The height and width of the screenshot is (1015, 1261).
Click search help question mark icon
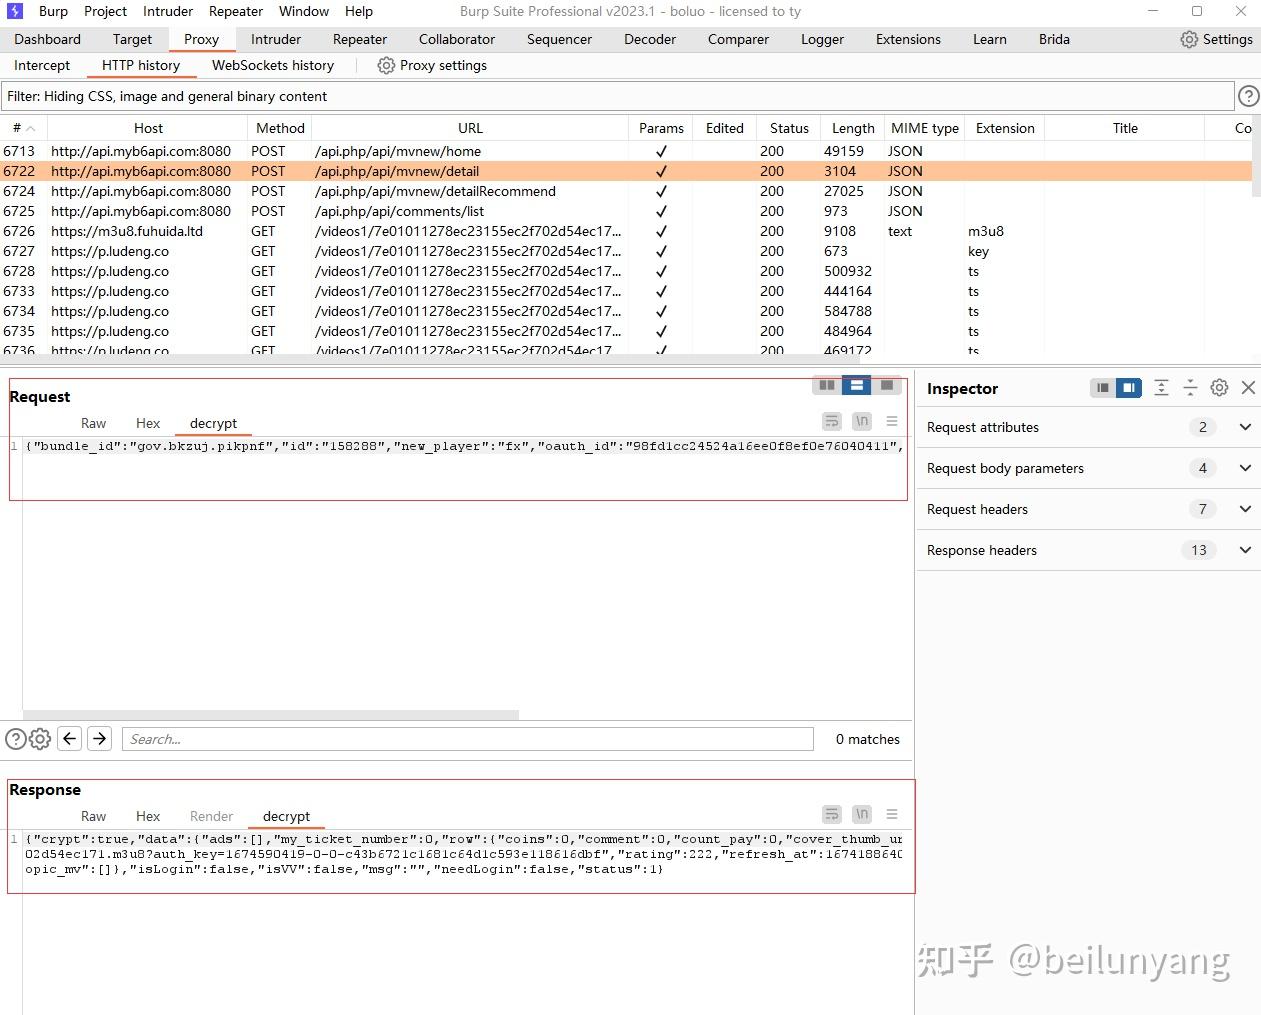[16, 739]
